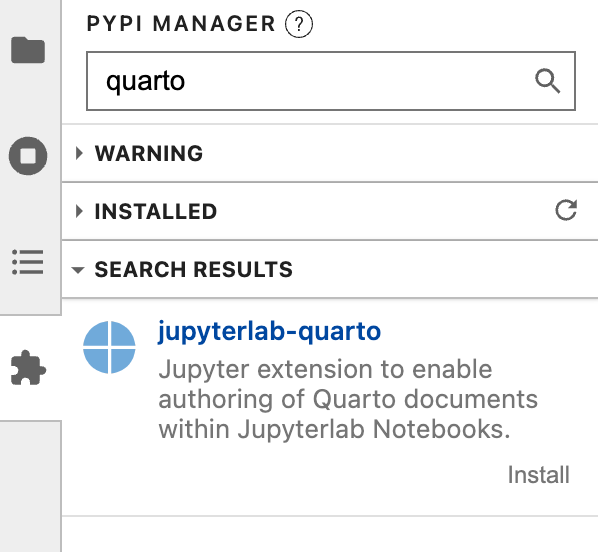Viewport: 598px width, 552px height.
Task: Open running terminals and kernels panel
Action: point(28,156)
